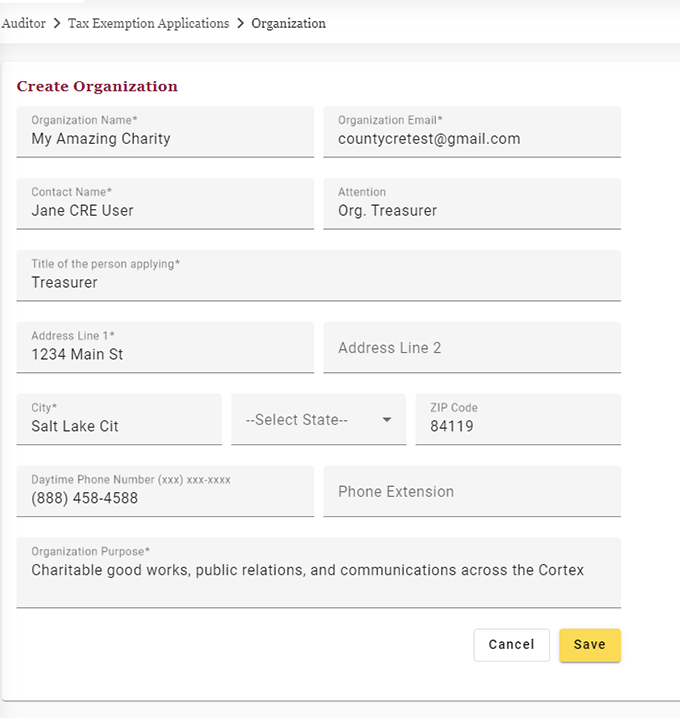Click the state dropdown arrow icon

[x=387, y=420]
